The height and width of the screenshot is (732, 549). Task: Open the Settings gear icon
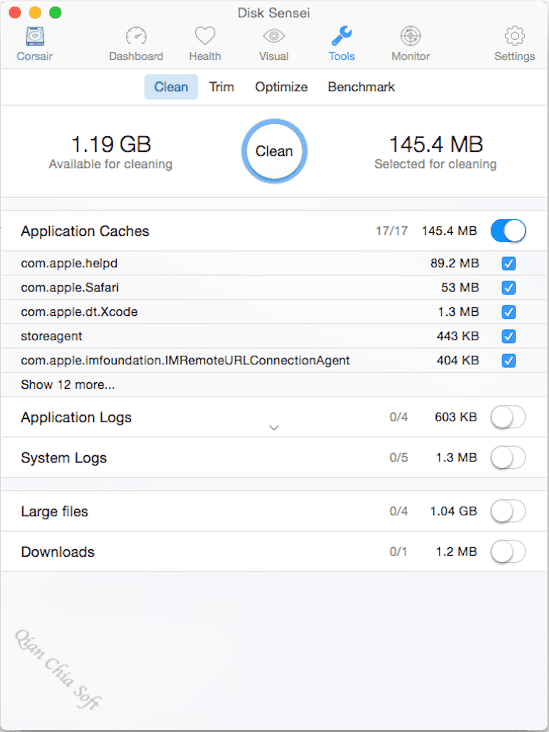pyautogui.click(x=514, y=36)
